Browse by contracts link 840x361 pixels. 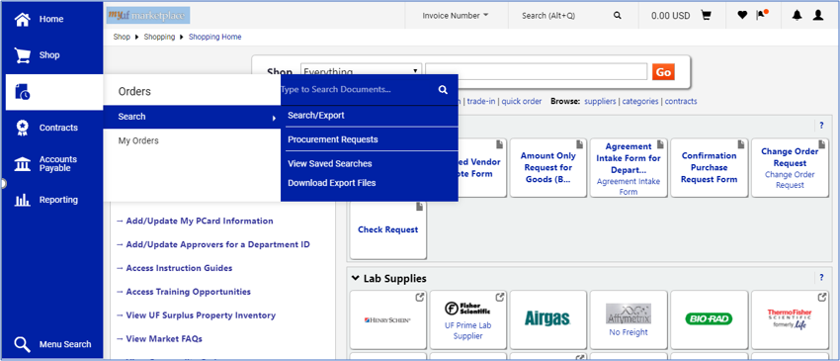(x=681, y=101)
